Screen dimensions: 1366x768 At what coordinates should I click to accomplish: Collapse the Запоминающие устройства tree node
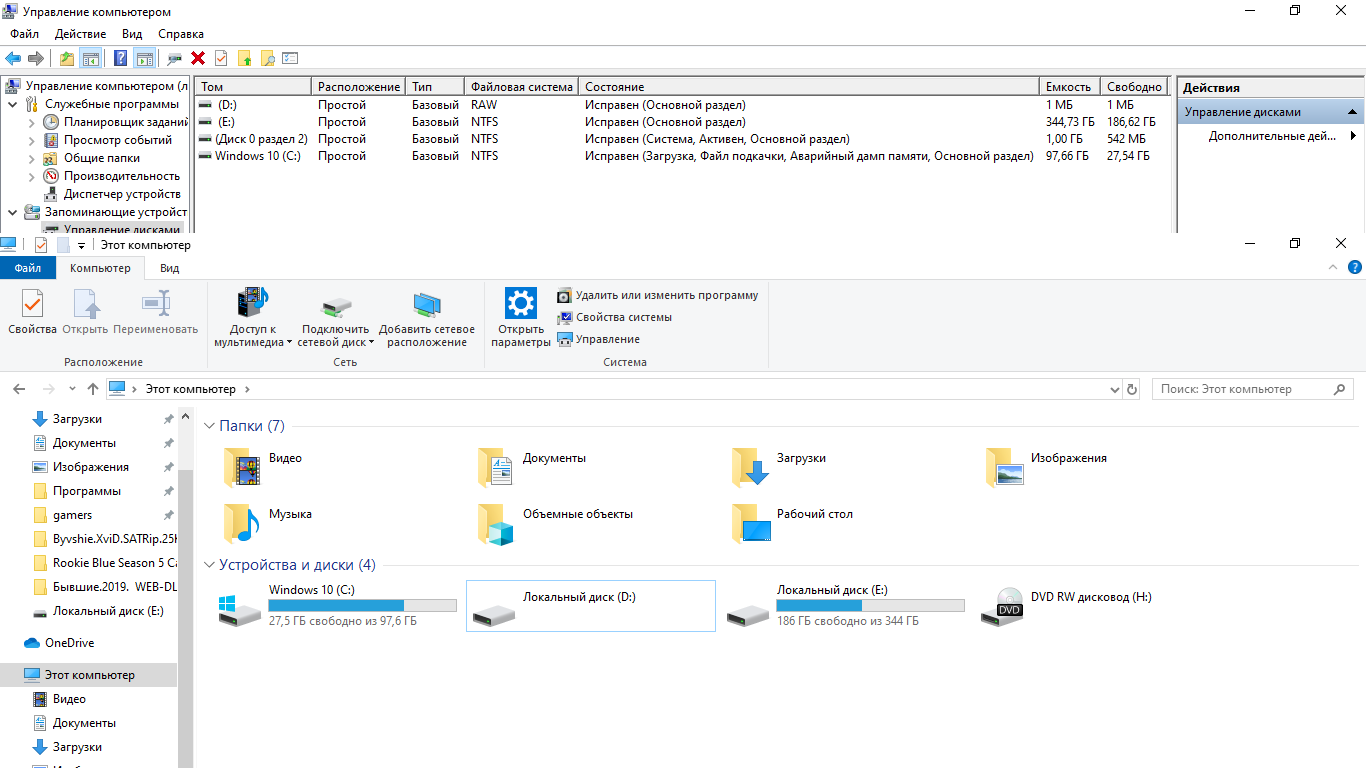12,212
